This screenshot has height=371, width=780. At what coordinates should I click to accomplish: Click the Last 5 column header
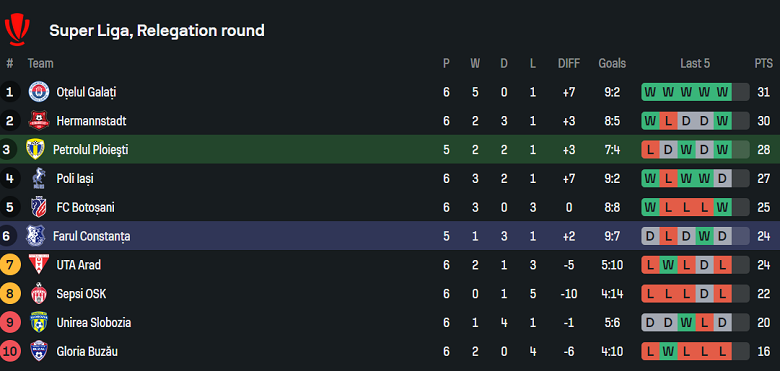[x=695, y=64]
